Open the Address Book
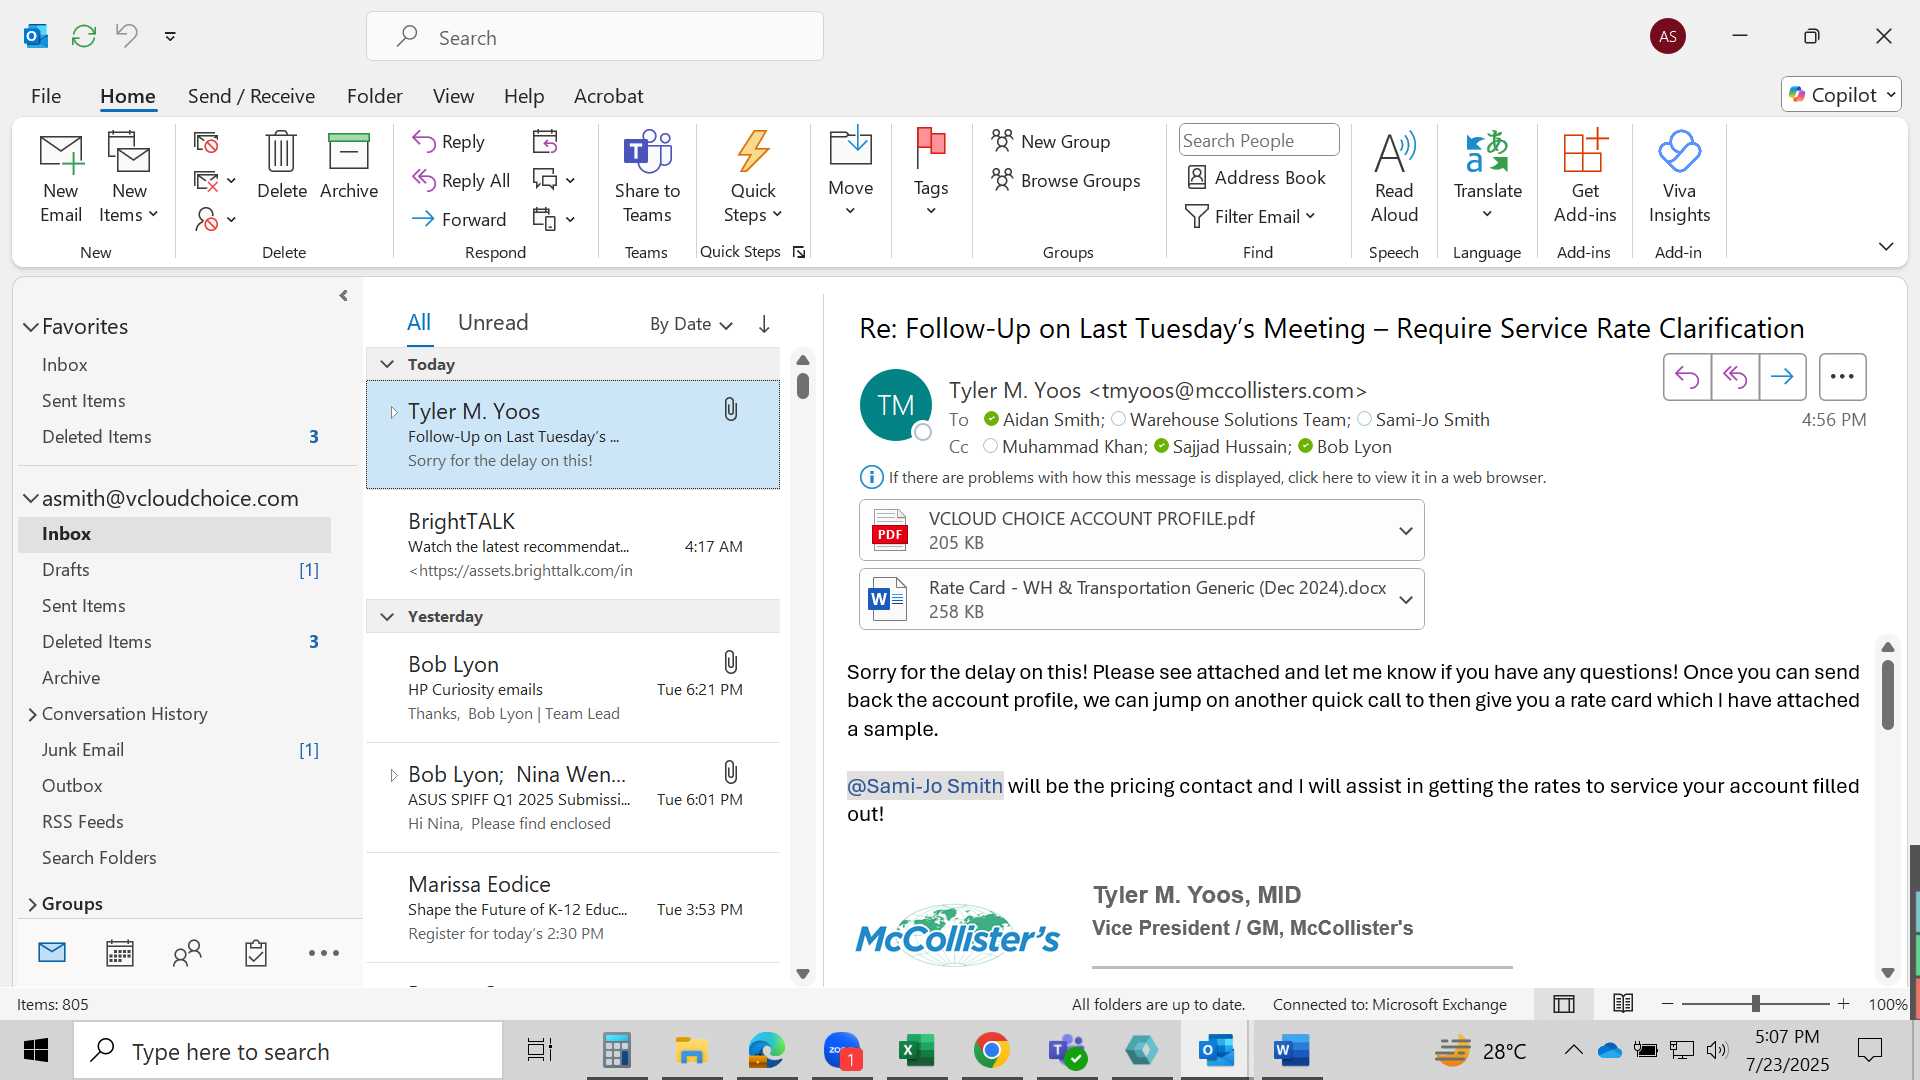Image resolution: width=1920 pixels, height=1080 pixels. click(1256, 177)
